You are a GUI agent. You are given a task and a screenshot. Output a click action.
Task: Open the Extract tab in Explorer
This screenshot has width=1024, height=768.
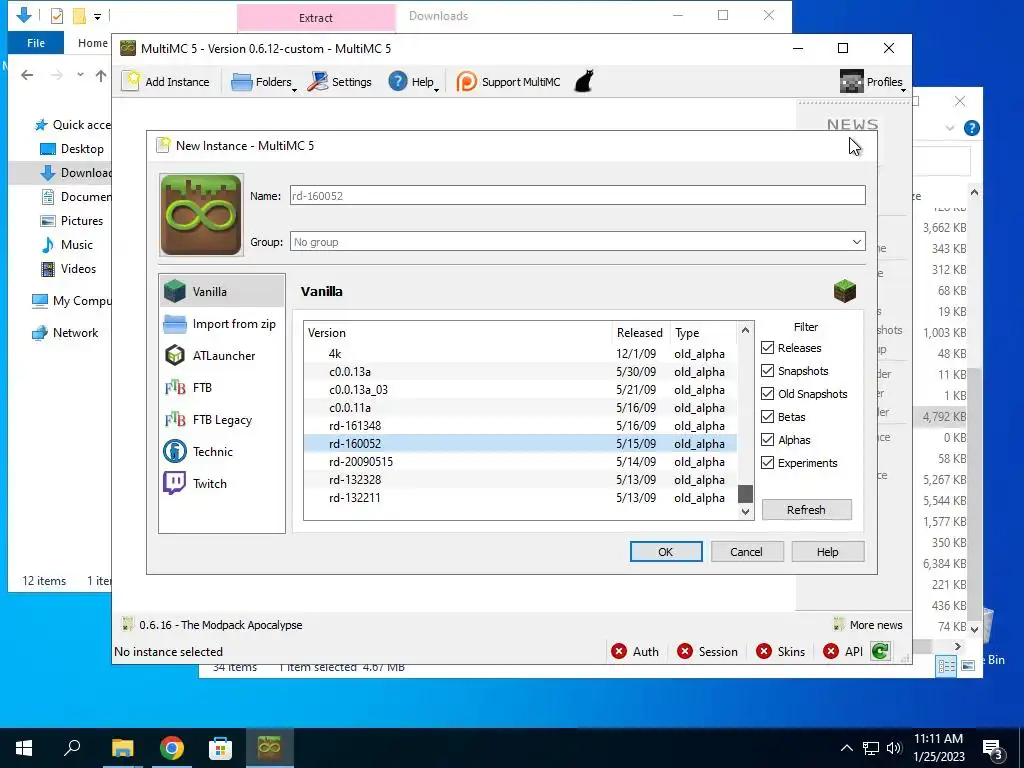click(x=316, y=18)
